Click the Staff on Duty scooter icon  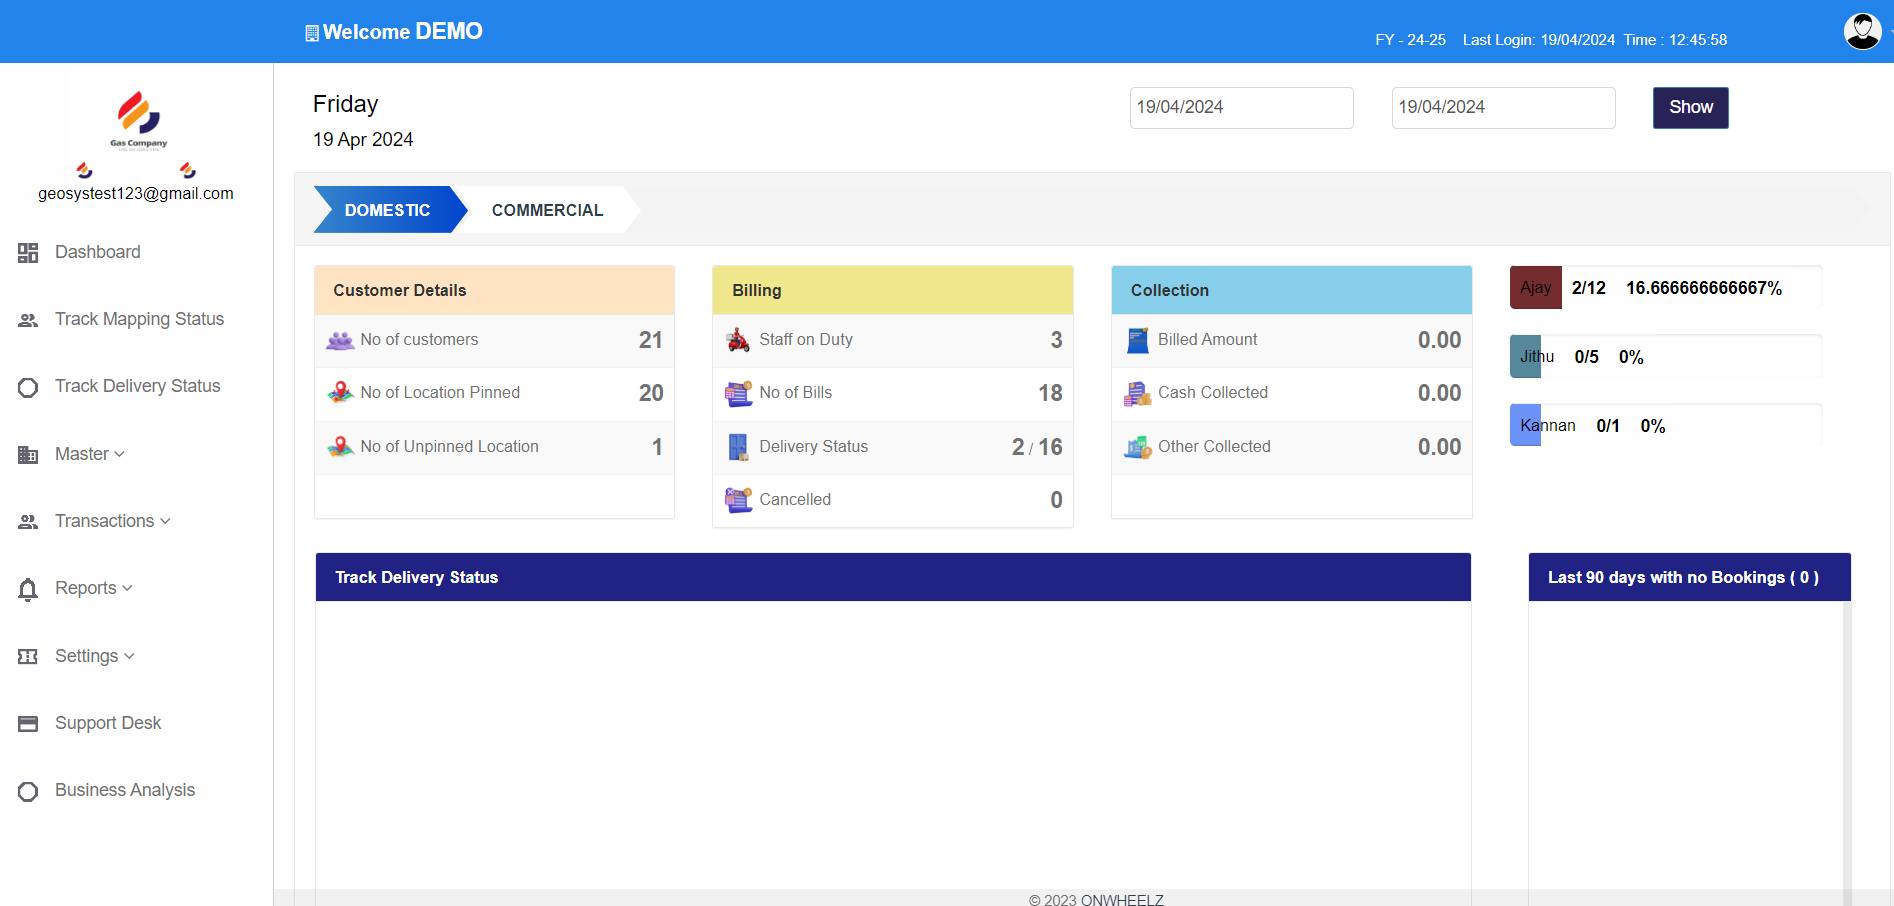738,340
